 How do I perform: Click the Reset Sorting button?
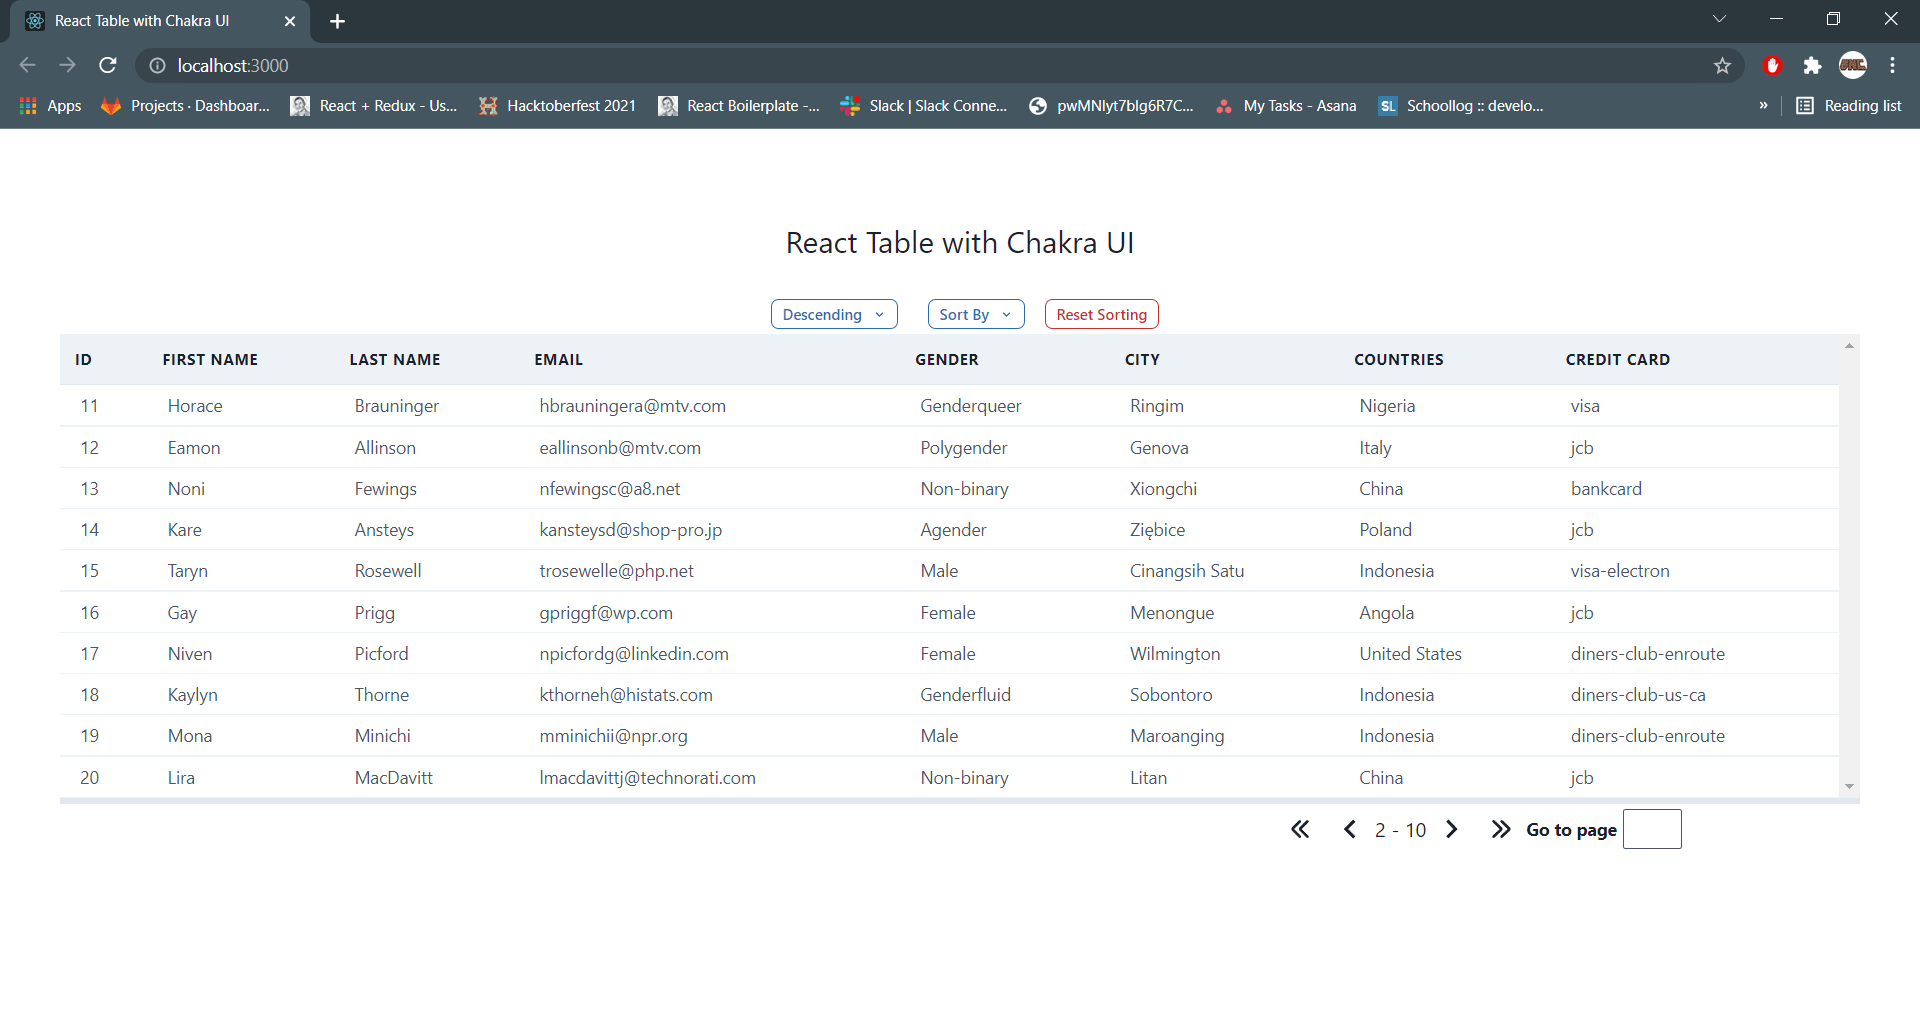click(x=1101, y=313)
